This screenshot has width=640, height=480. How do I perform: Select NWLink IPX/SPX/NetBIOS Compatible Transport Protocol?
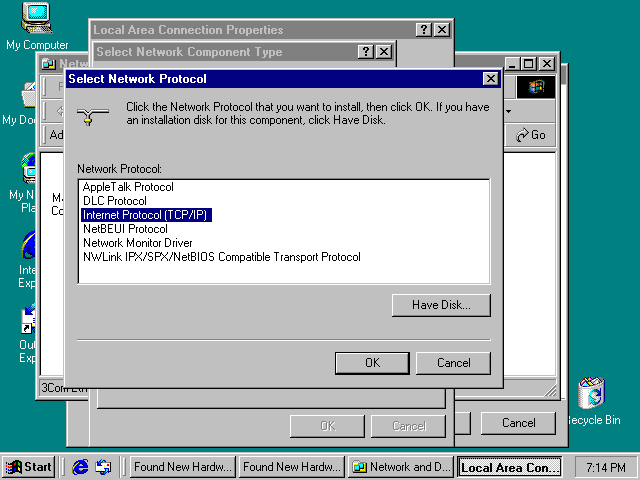pos(222,257)
